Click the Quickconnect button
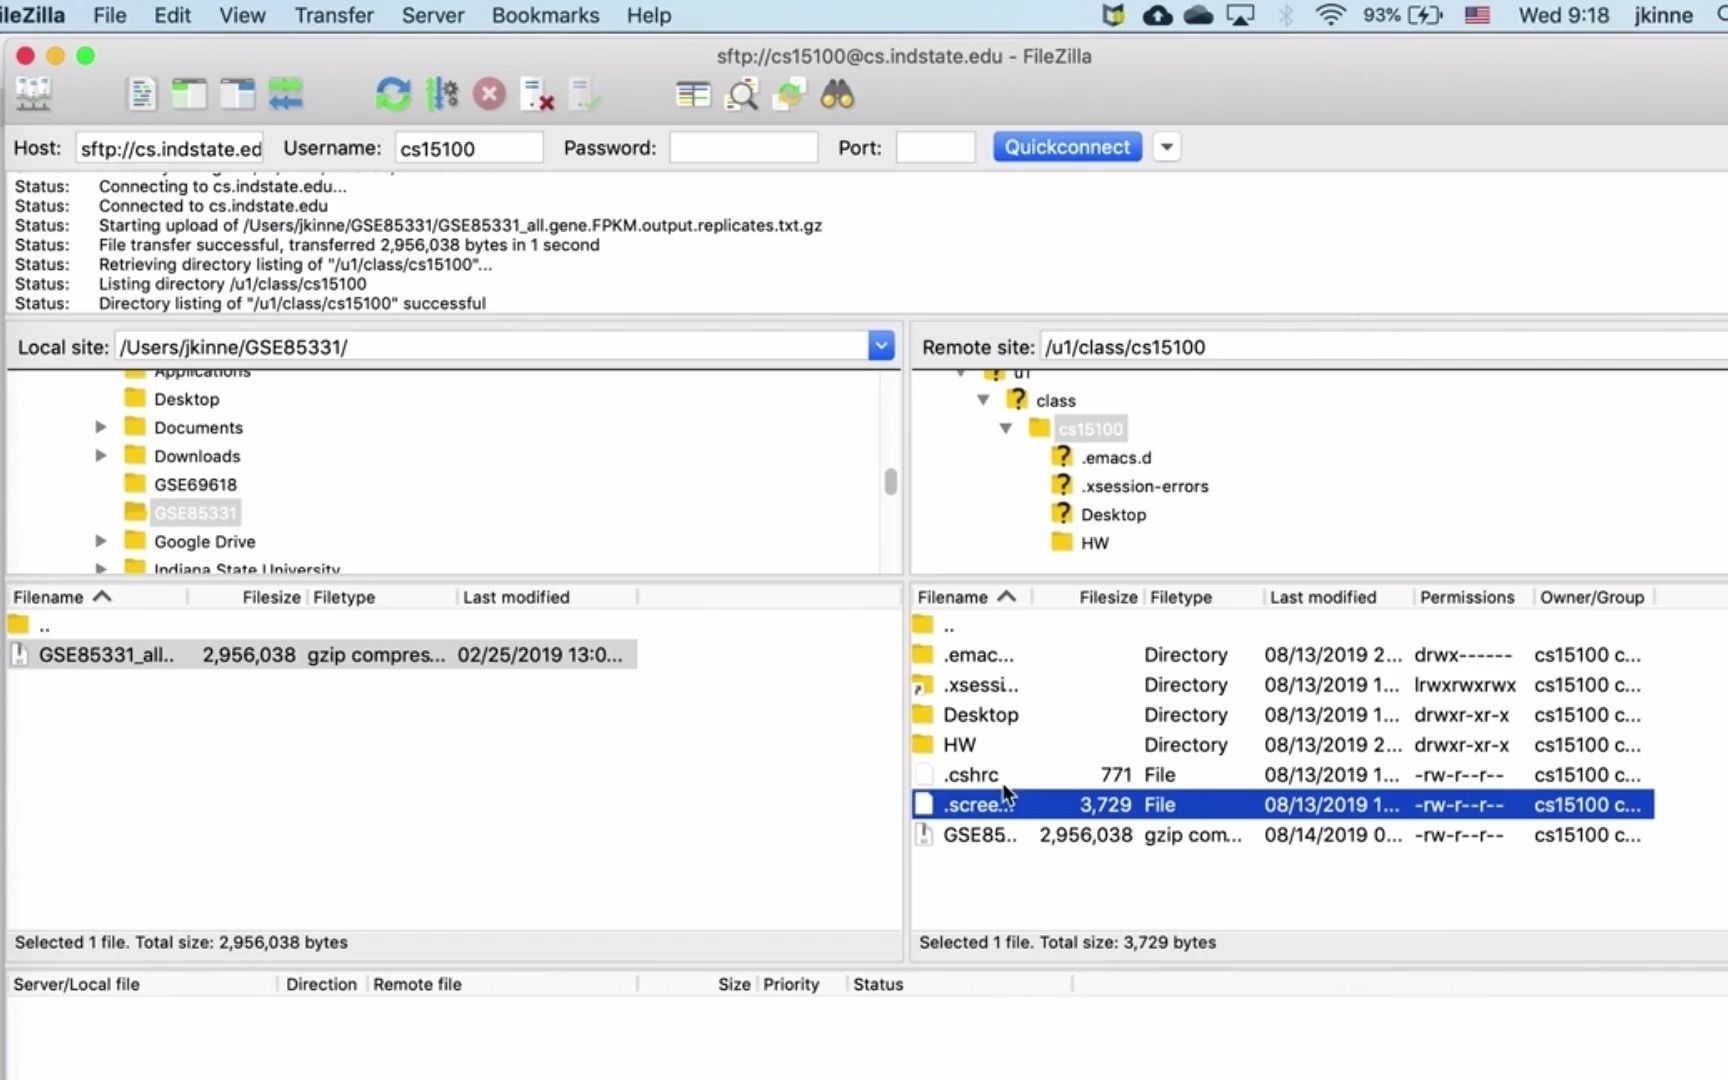1728x1080 pixels. [x=1067, y=147]
